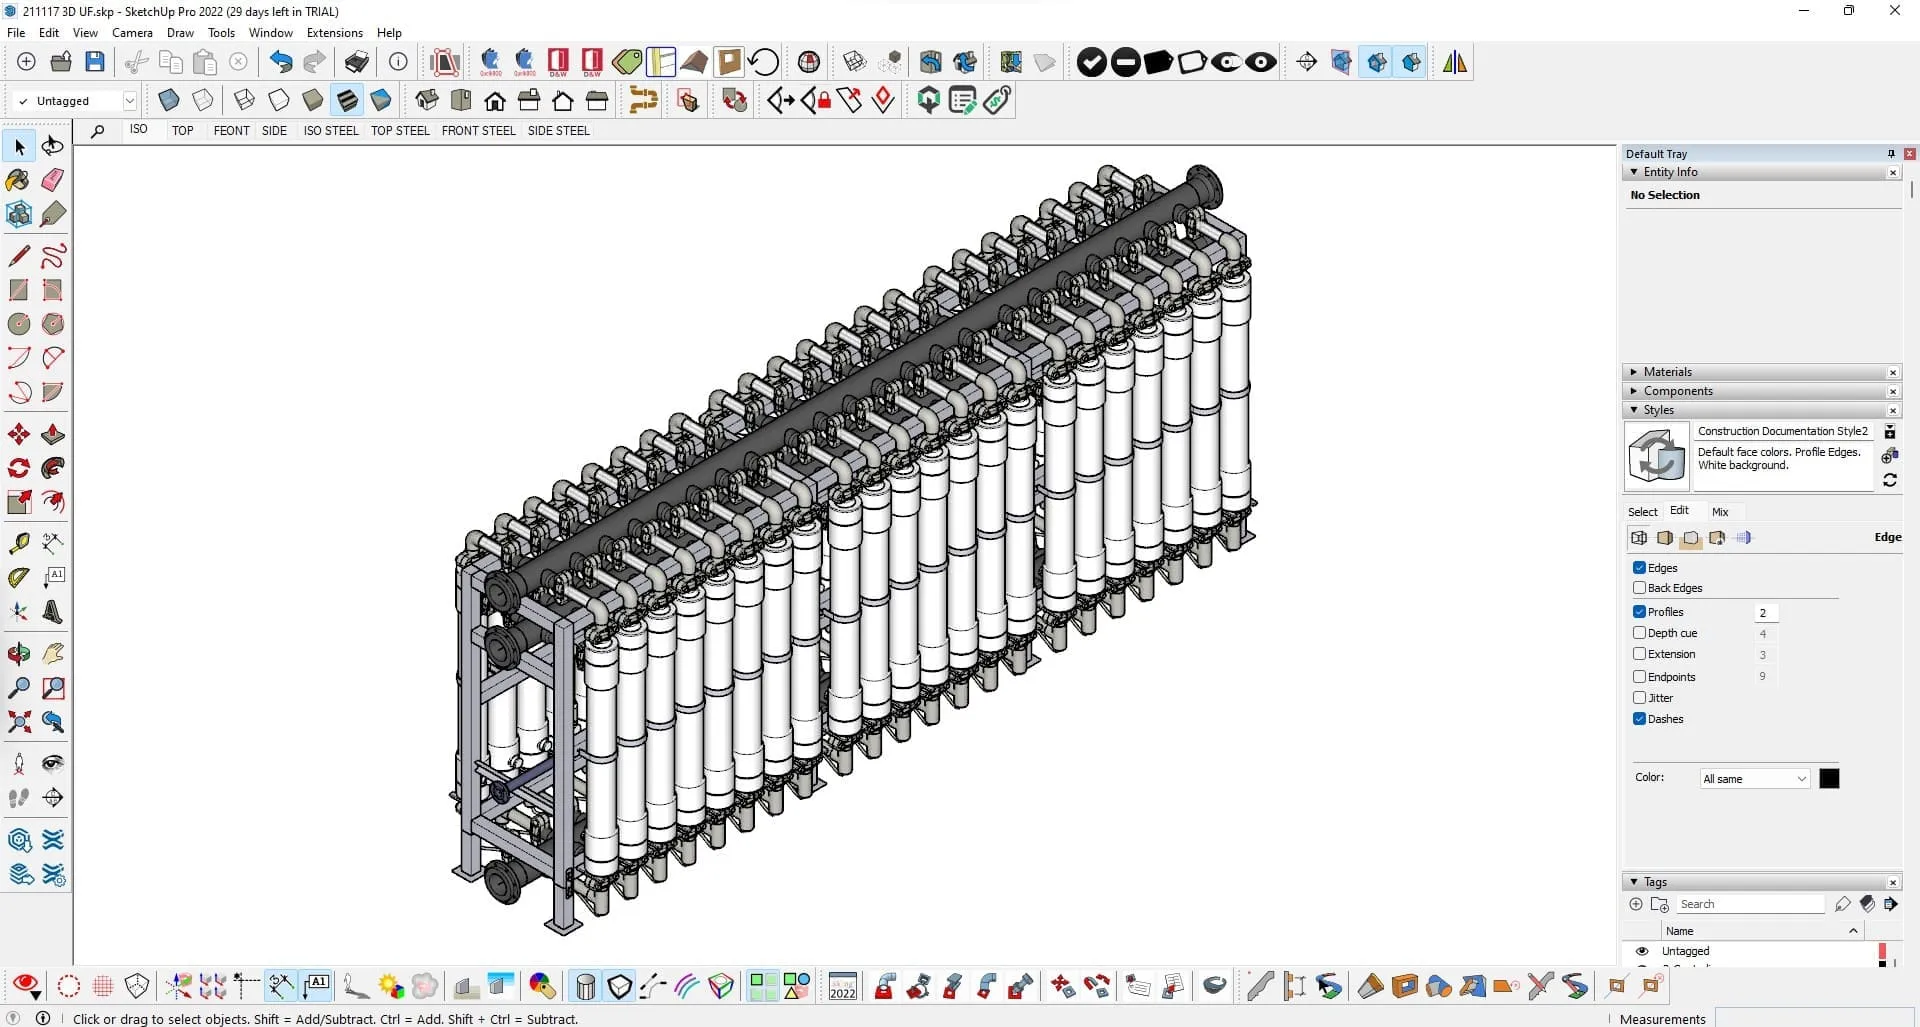Enable the Depth cue checkbox

[x=1639, y=633]
